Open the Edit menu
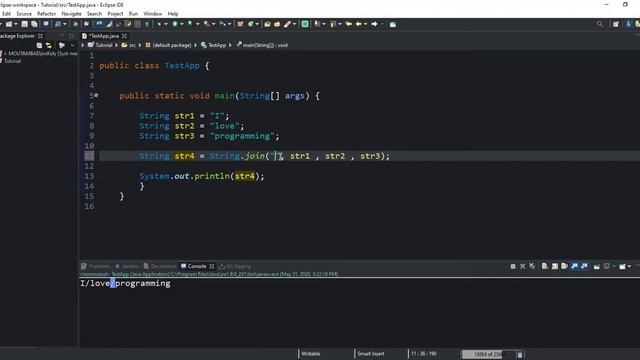The width and height of the screenshot is (640, 360). pos(6,13)
